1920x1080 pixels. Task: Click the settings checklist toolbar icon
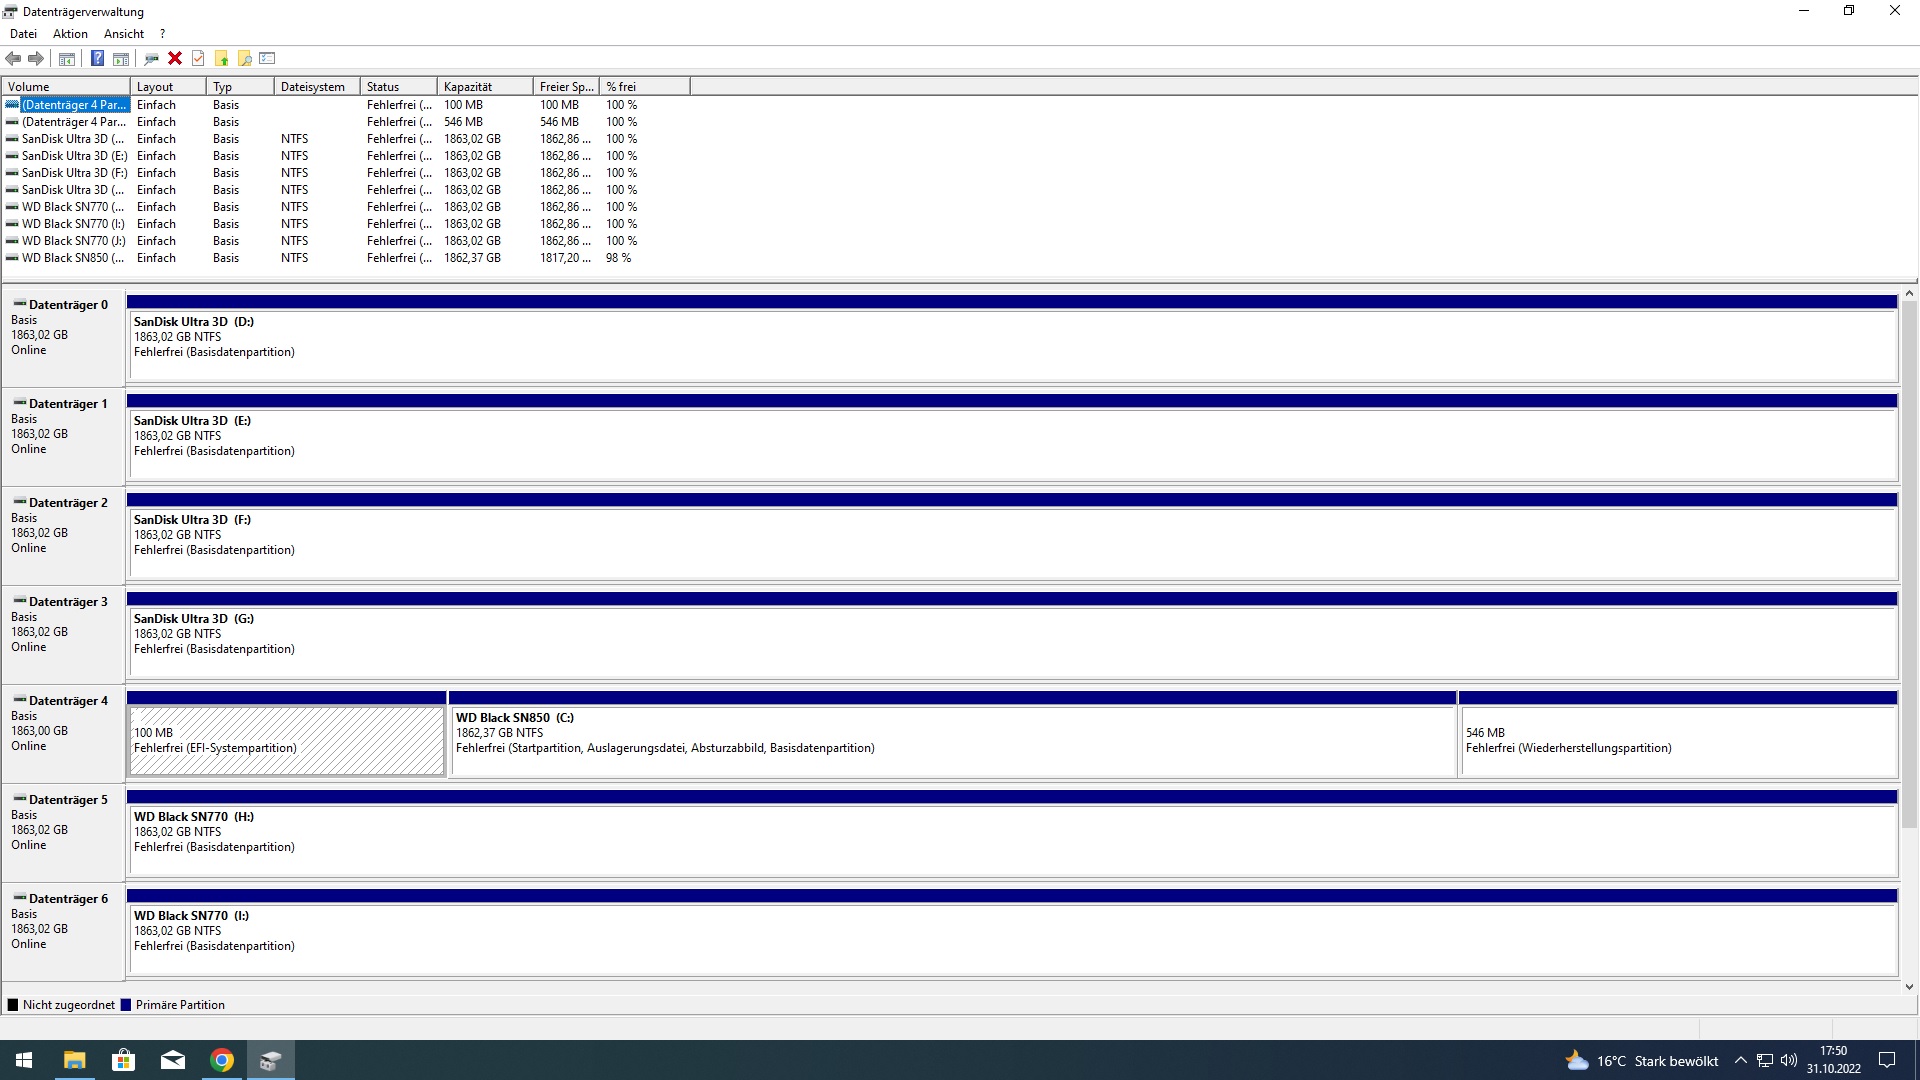(x=267, y=58)
